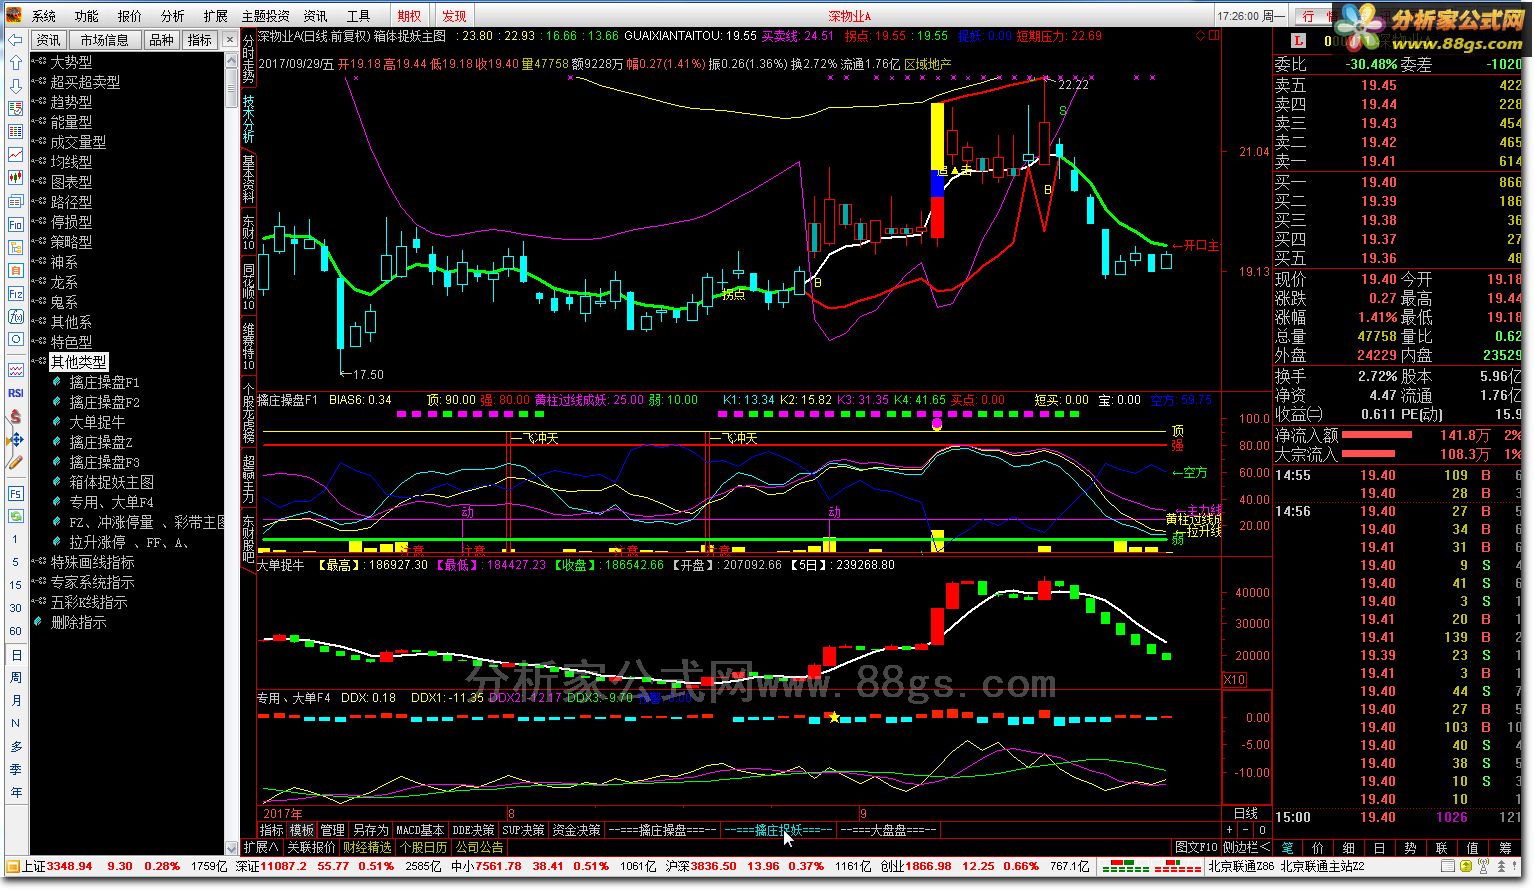
Task: Click the down arrow icon in left toolbar
Action: (x=15, y=85)
